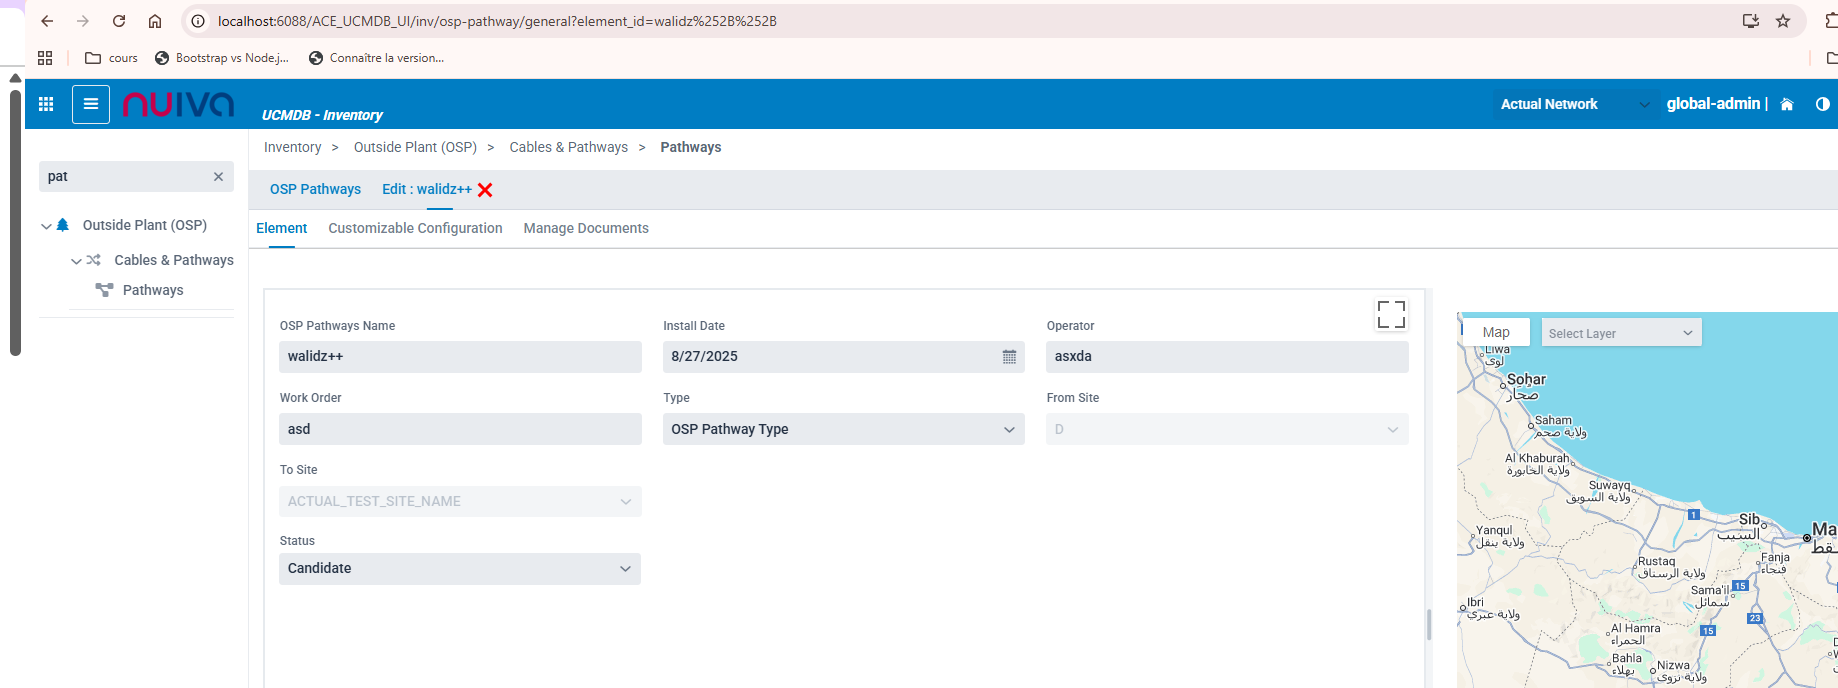Toggle the hamburger sidebar menu button
The image size is (1838, 688).
tap(91, 104)
